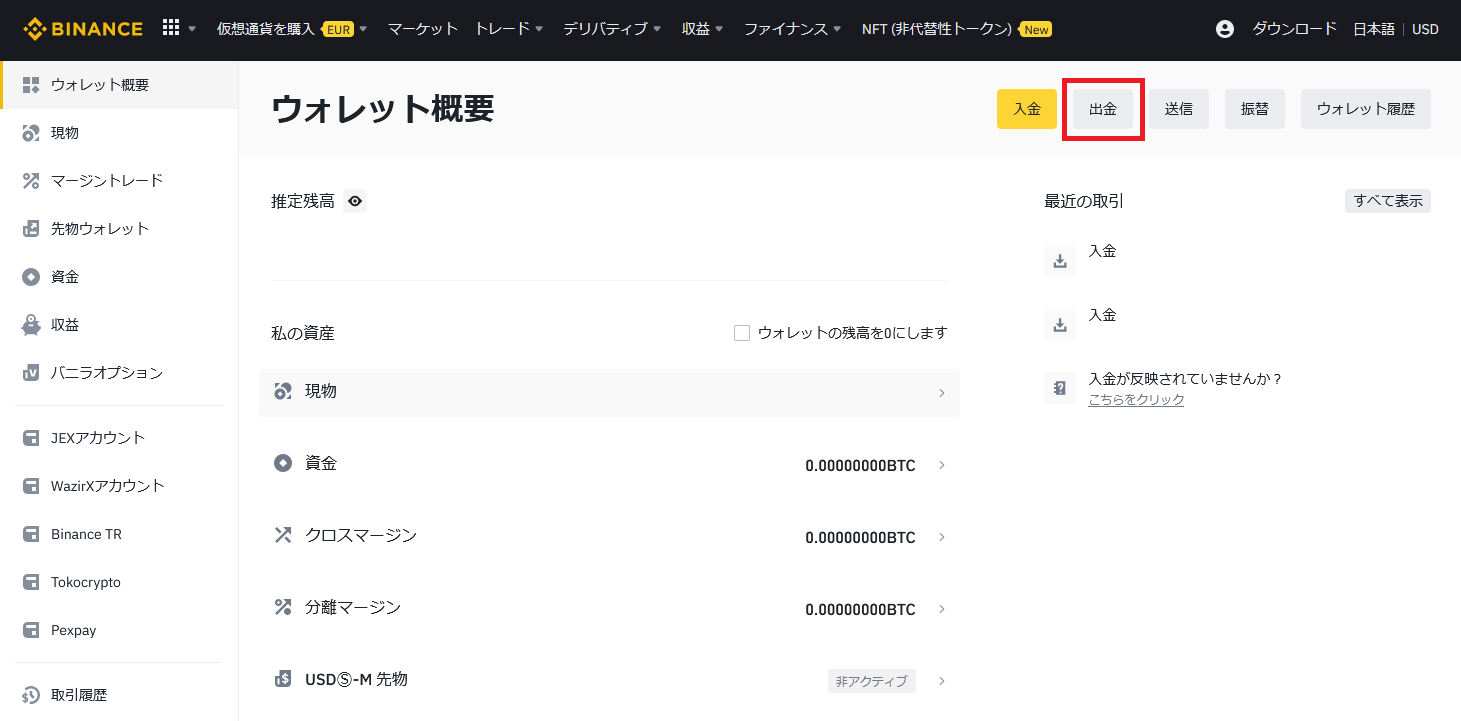Click the 資金 asset row icon

coord(283,463)
